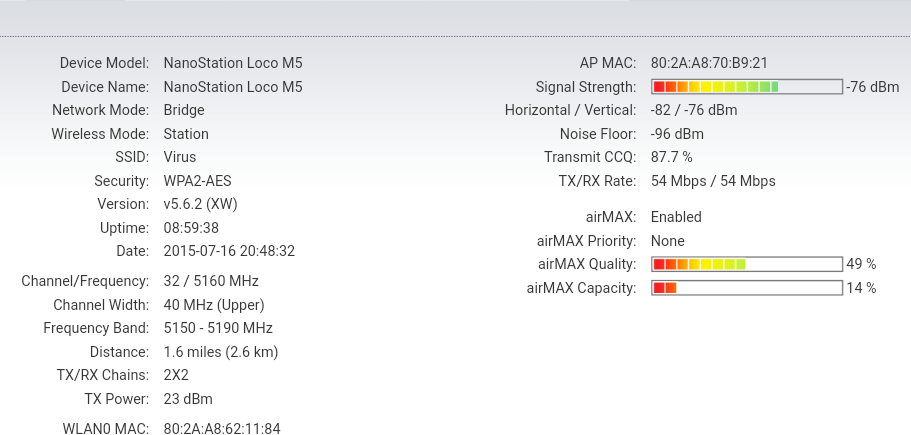Click the Transmit CCQ percentage
This screenshot has height=435, width=911.
671,157
